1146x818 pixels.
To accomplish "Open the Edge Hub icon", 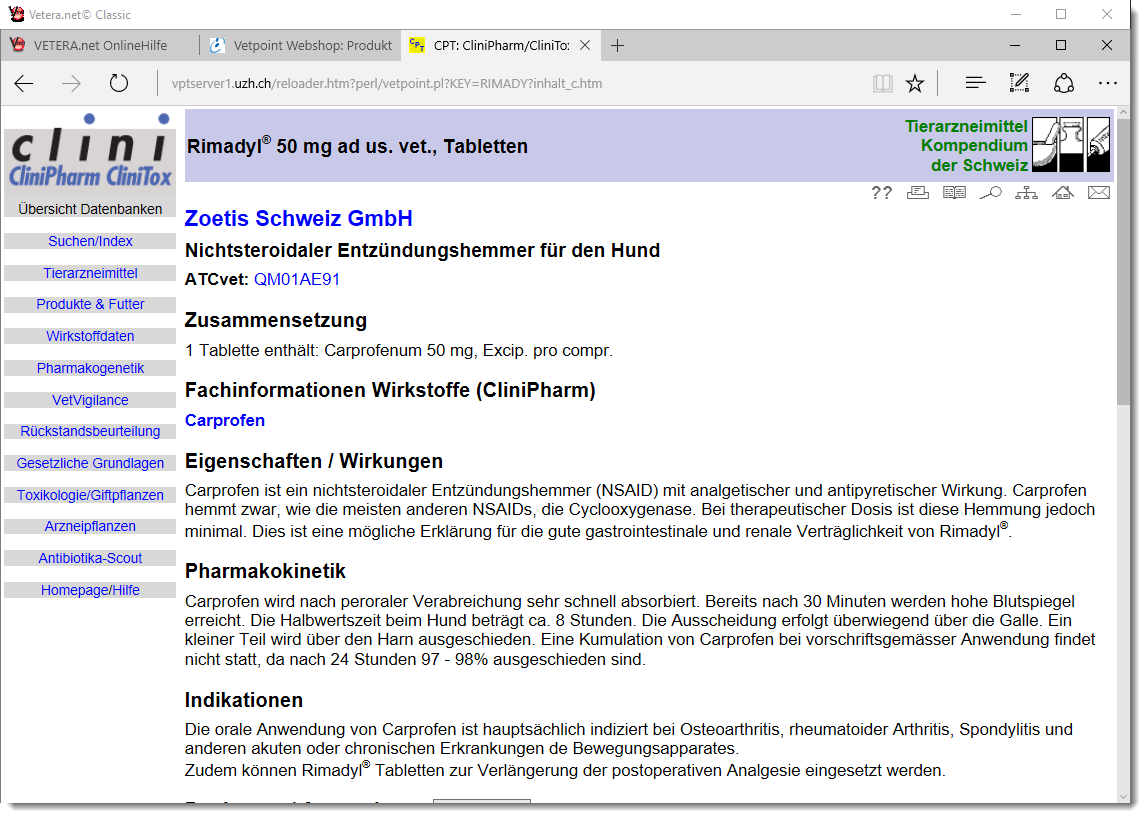I will 975,84.
